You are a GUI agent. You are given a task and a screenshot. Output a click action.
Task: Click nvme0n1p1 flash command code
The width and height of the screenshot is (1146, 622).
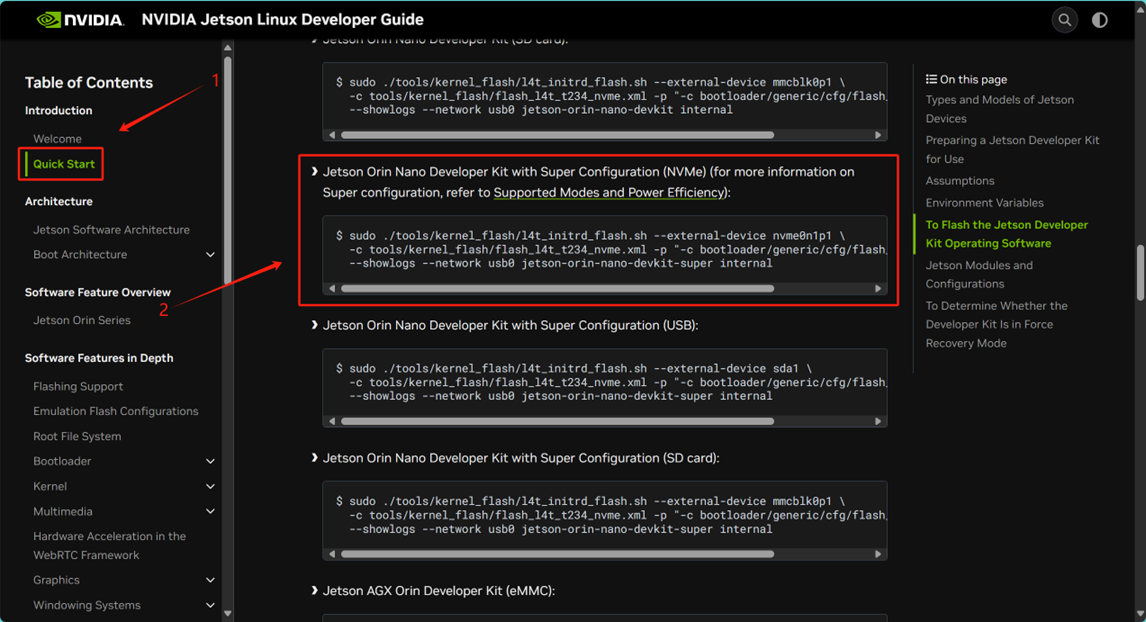(610, 249)
